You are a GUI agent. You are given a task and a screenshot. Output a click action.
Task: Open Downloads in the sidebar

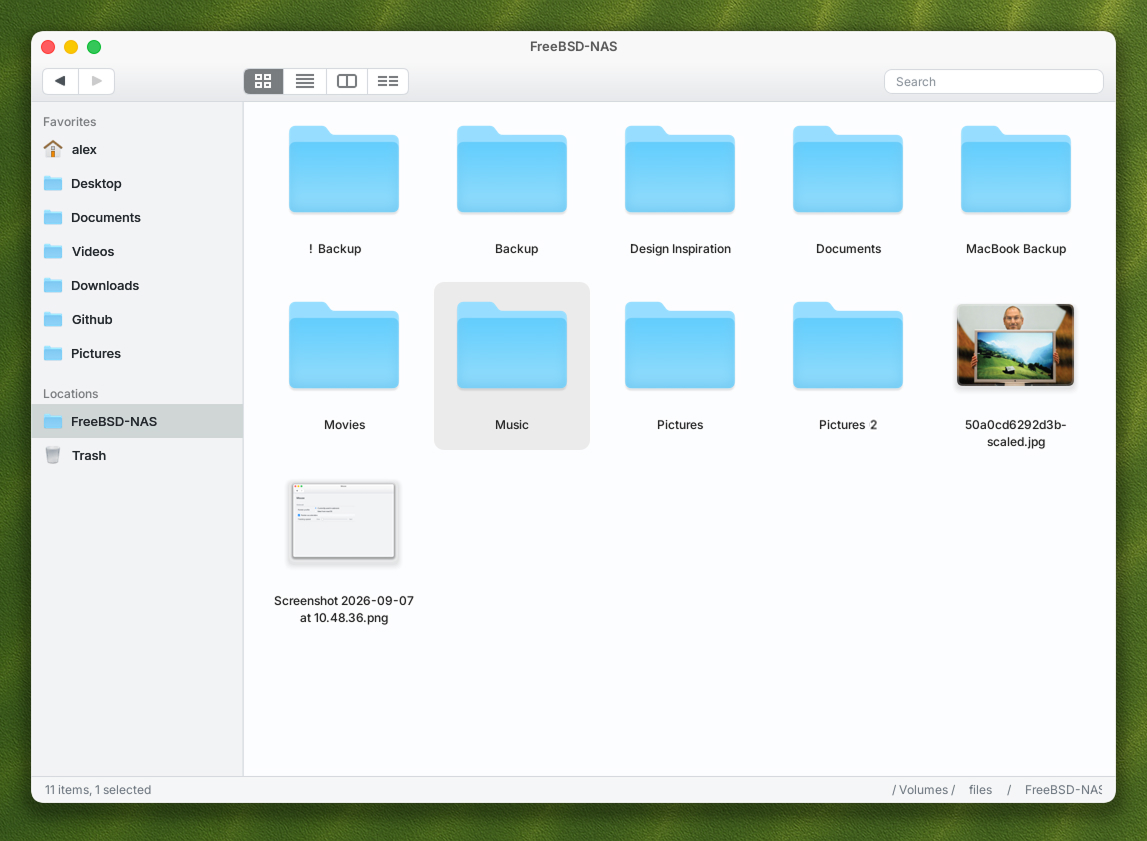point(137,285)
